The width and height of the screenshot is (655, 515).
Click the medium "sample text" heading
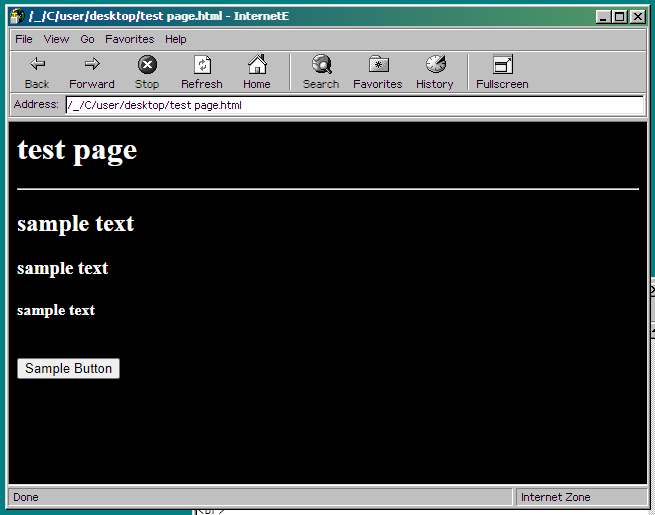(x=63, y=269)
